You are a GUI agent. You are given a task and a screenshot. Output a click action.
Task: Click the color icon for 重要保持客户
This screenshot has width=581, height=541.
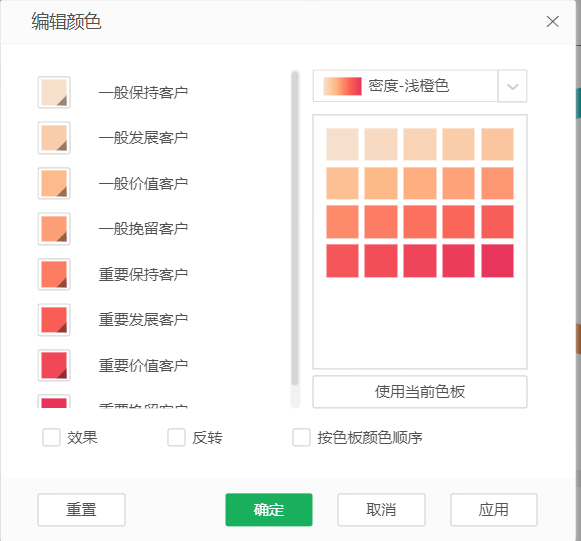click(54, 275)
